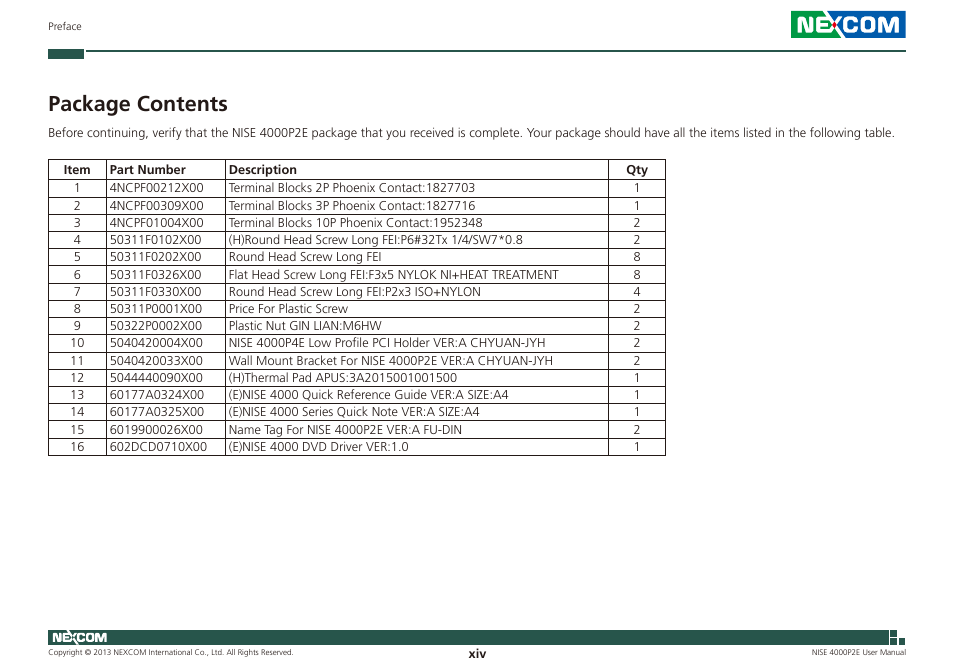Image resolution: width=954 pixels, height=672 pixels.
Task: Select part number 4NCPF01004X00
Action: [x=156, y=223]
